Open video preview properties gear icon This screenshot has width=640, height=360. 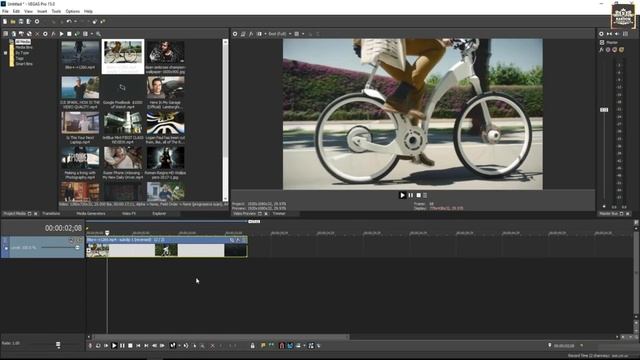(235, 34)
